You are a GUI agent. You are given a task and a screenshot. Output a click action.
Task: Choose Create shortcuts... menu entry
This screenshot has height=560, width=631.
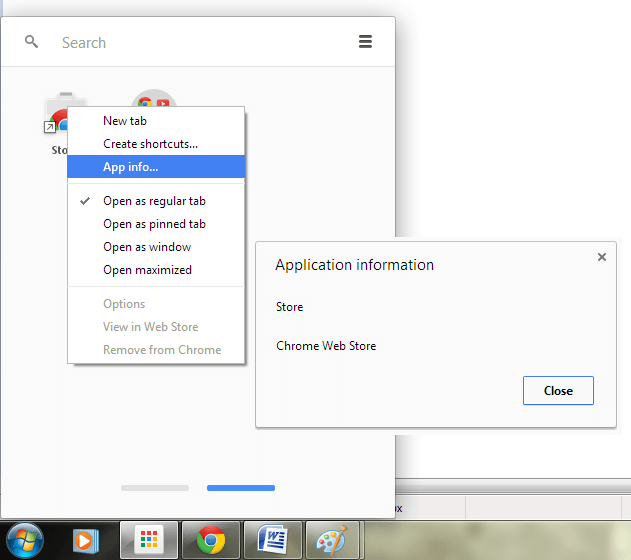tap(150, 144)
